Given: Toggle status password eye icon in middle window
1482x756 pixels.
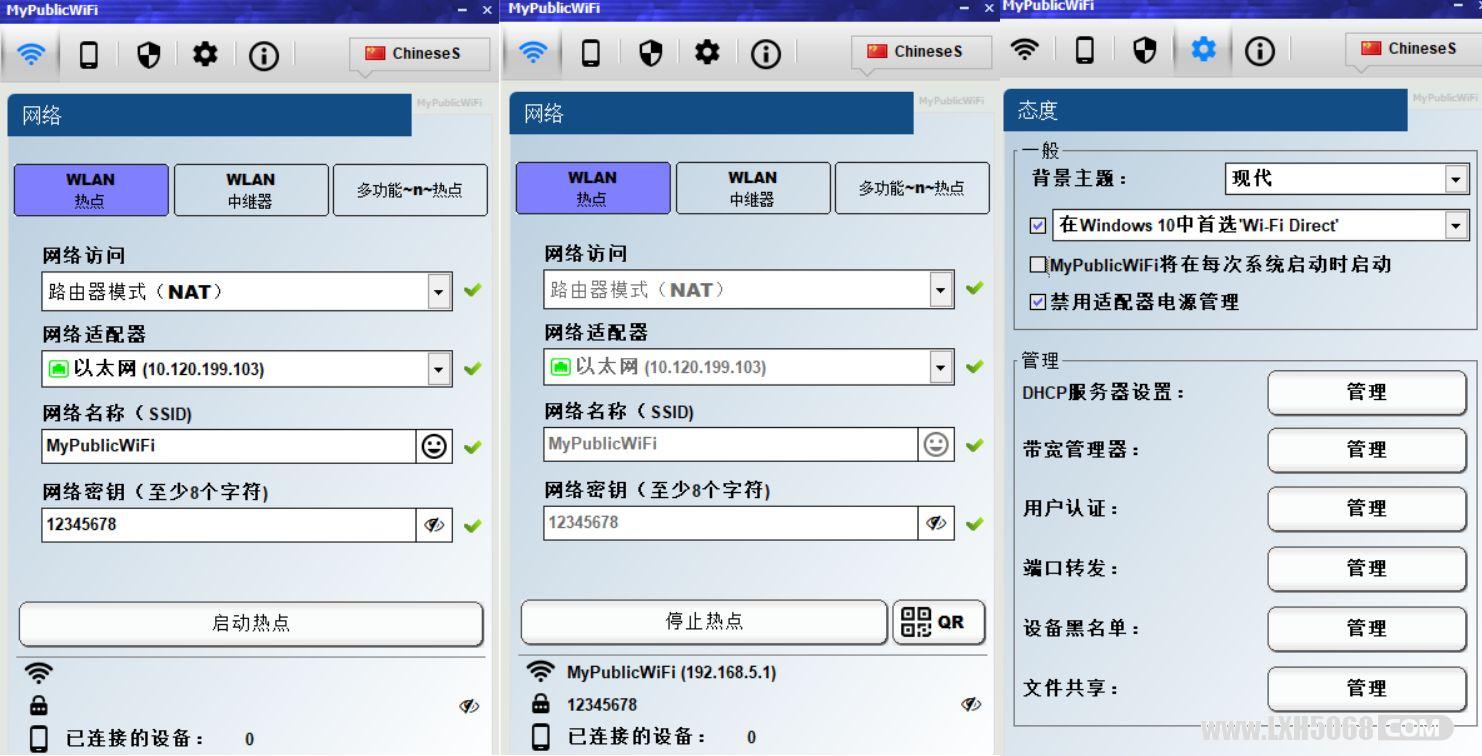Looking at the screenshot, I should (971, 704).
